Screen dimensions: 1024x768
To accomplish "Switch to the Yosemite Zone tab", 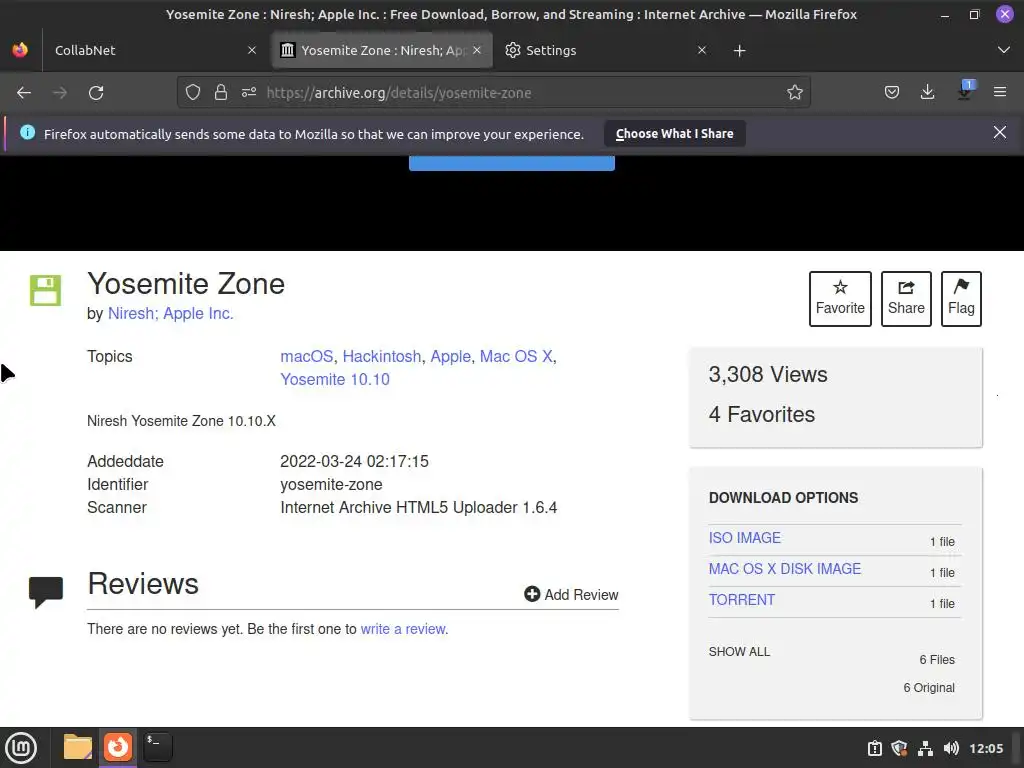I will 382,50.
